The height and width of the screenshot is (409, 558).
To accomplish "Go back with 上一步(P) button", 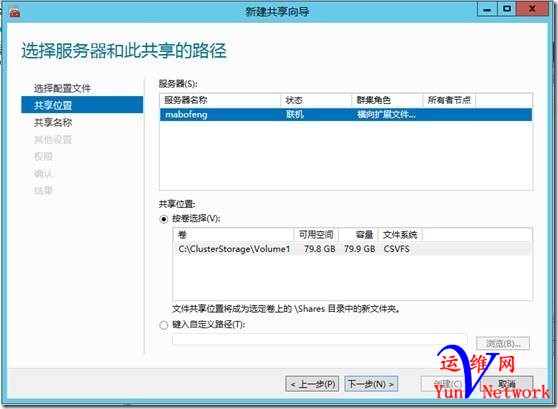I will coord(312,384).
